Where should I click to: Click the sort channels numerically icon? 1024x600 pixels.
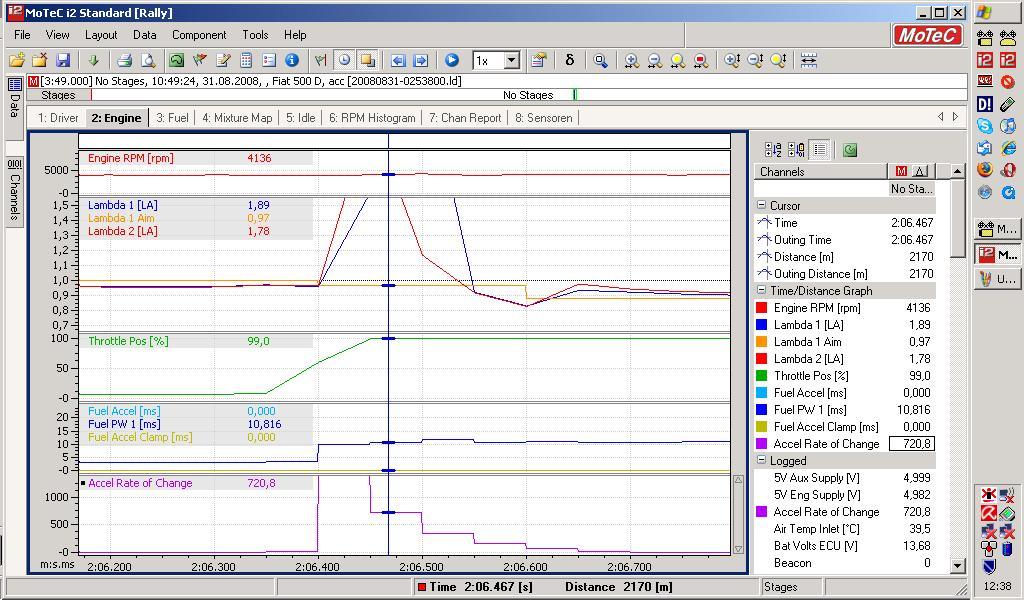point(796,150)
